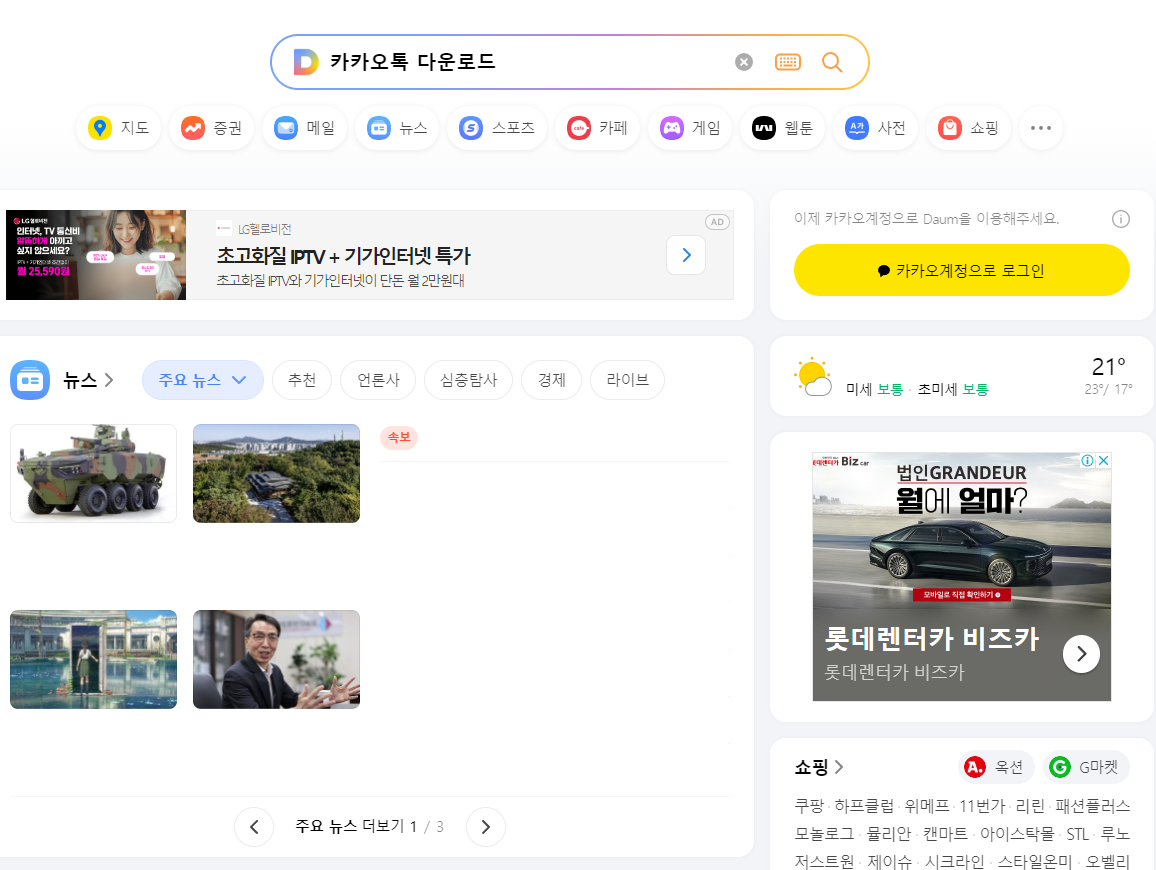Click the 21° temperature reading

1108,366
